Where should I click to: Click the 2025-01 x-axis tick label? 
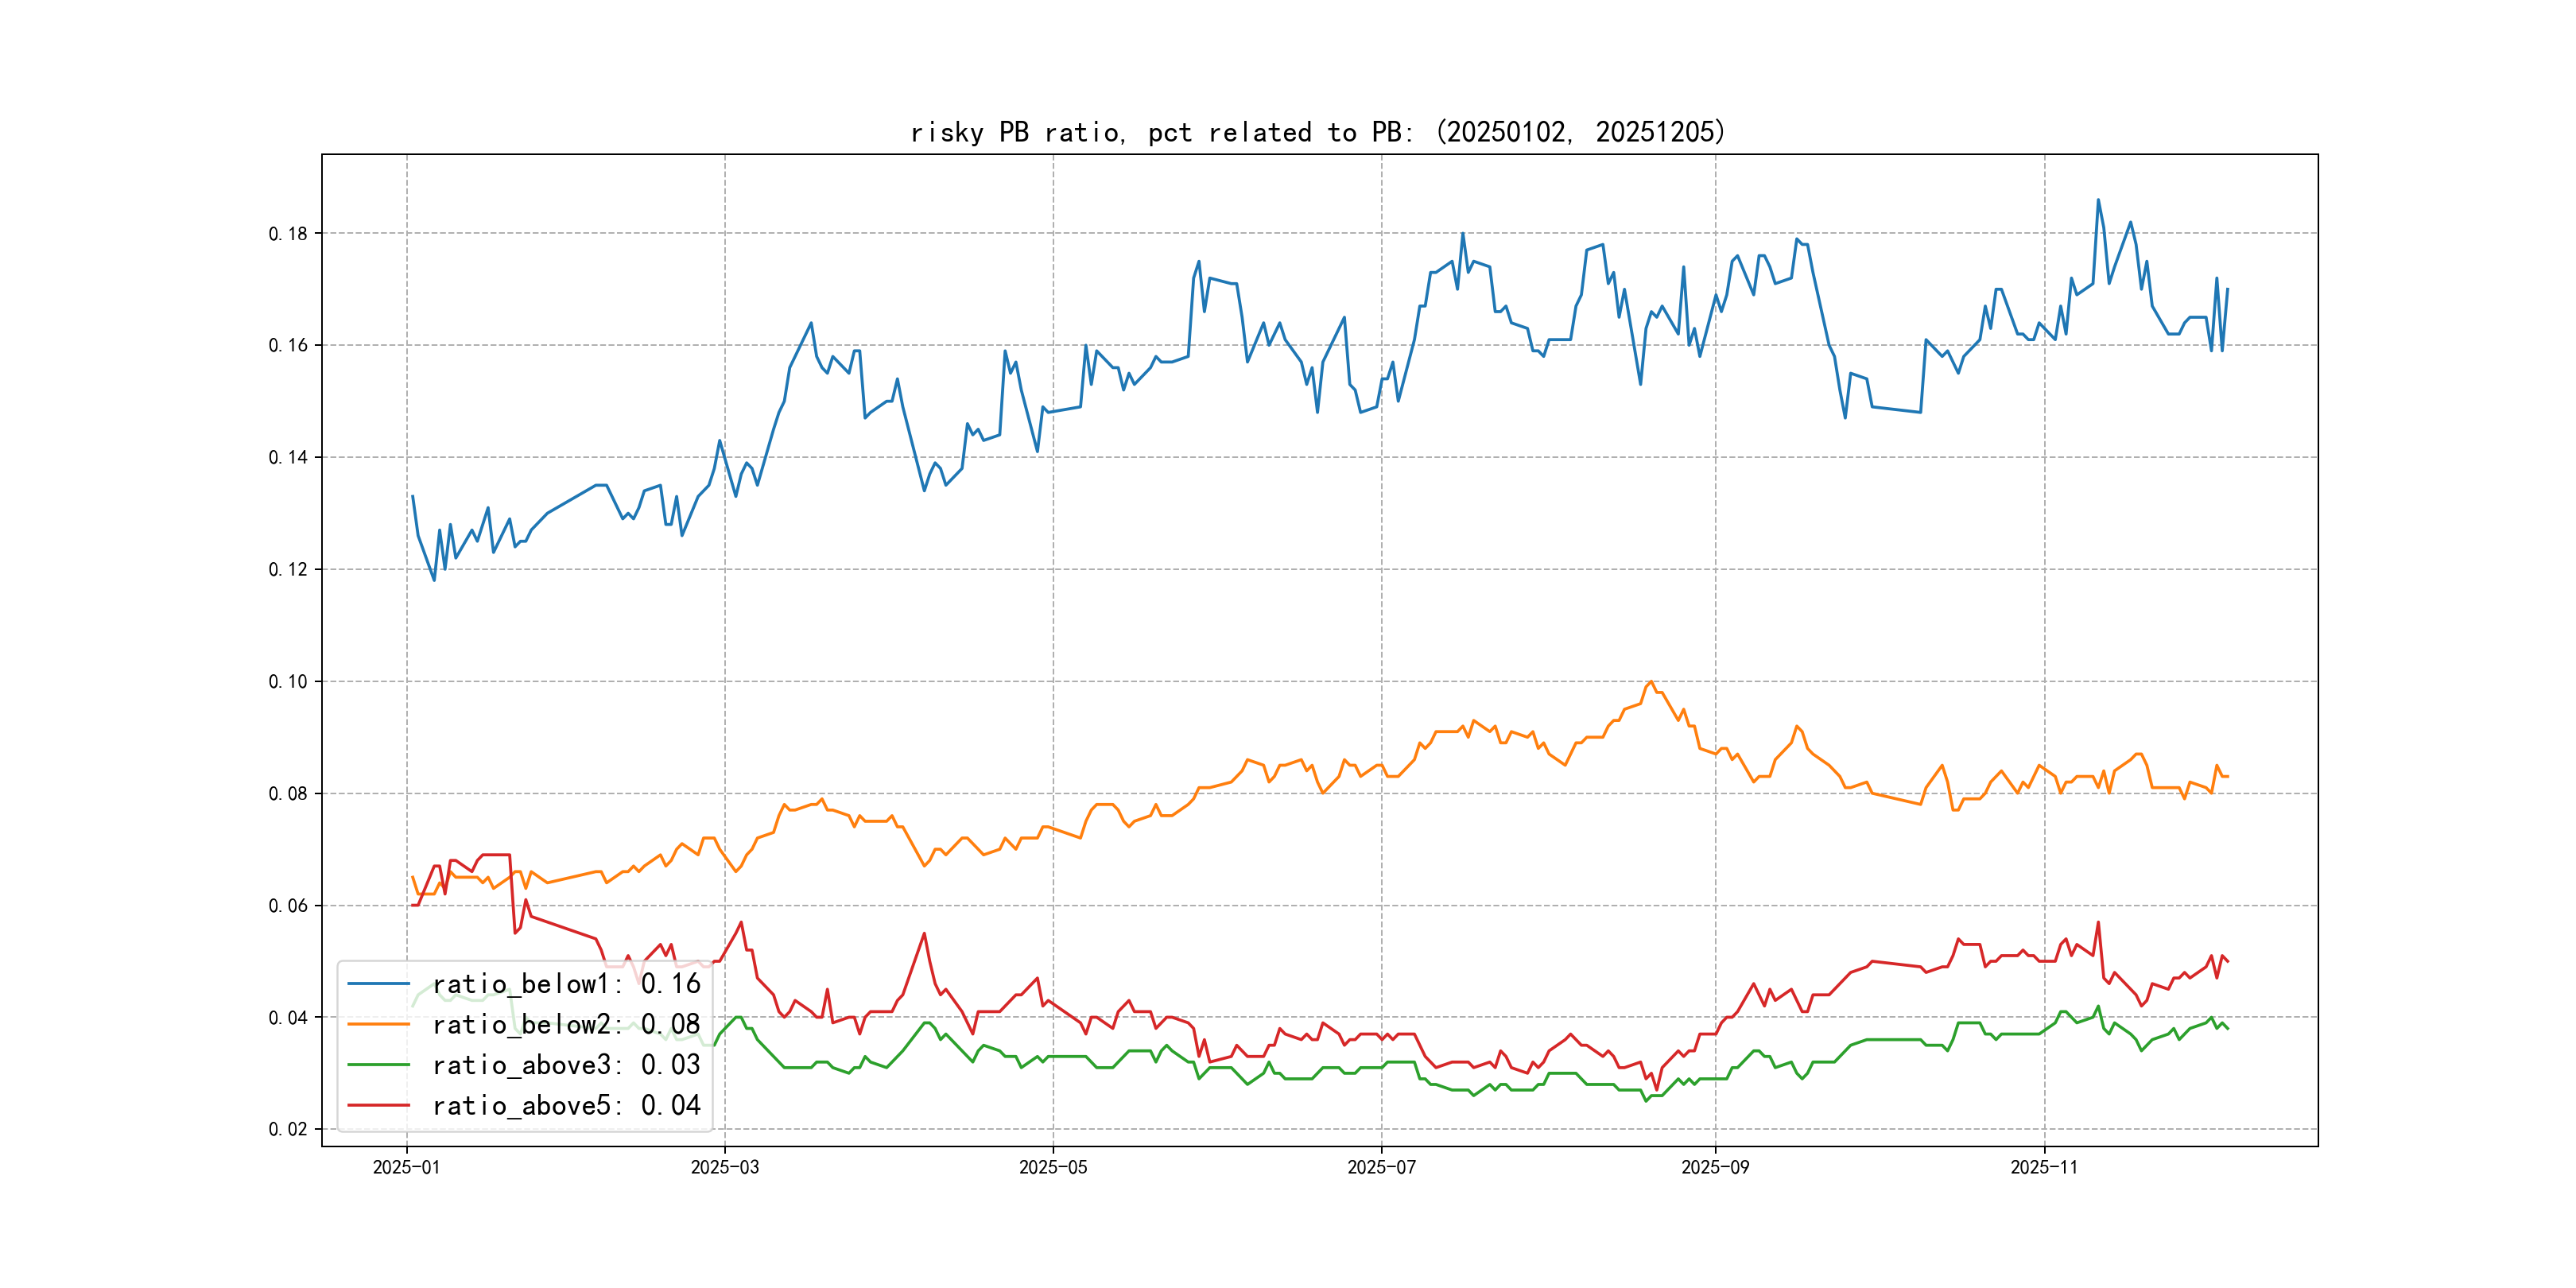[x=406, y=1167]
